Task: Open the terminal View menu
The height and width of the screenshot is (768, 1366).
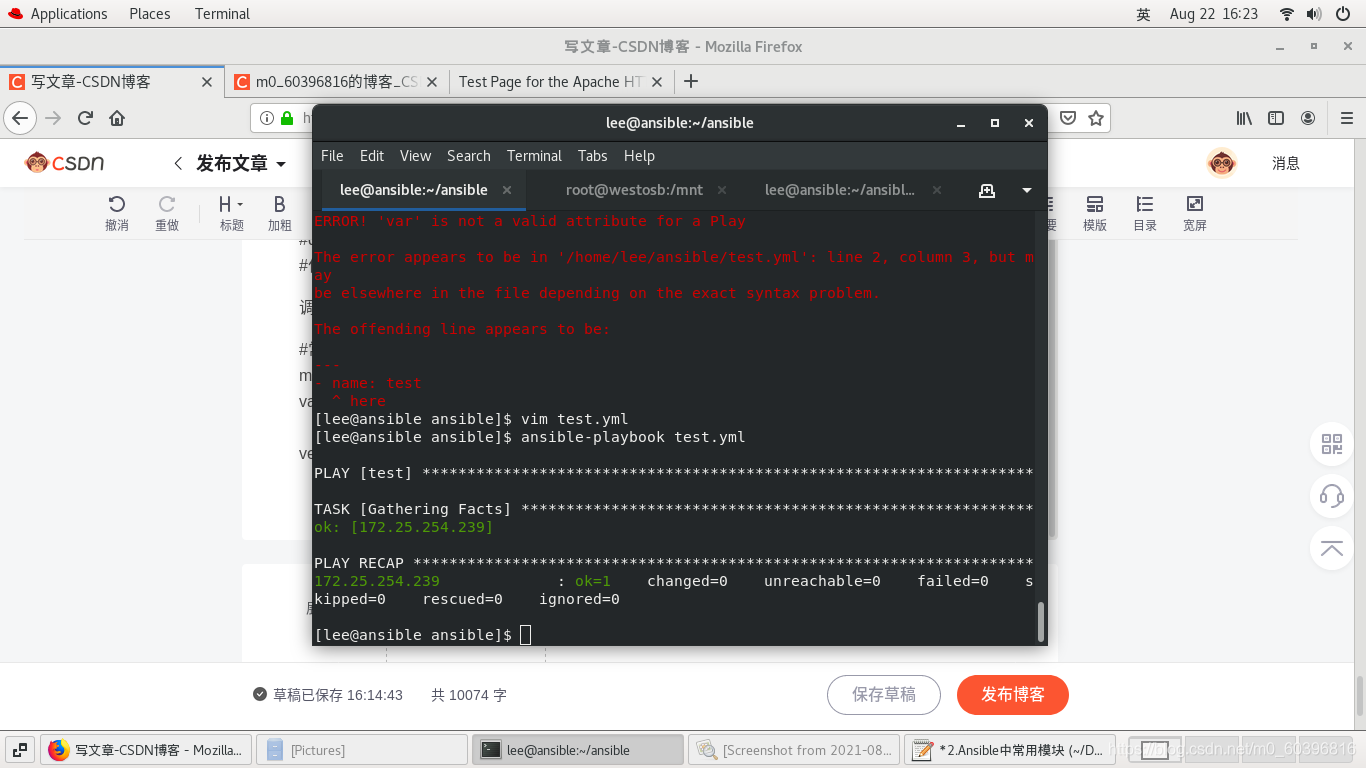Action: pos(415,156)
